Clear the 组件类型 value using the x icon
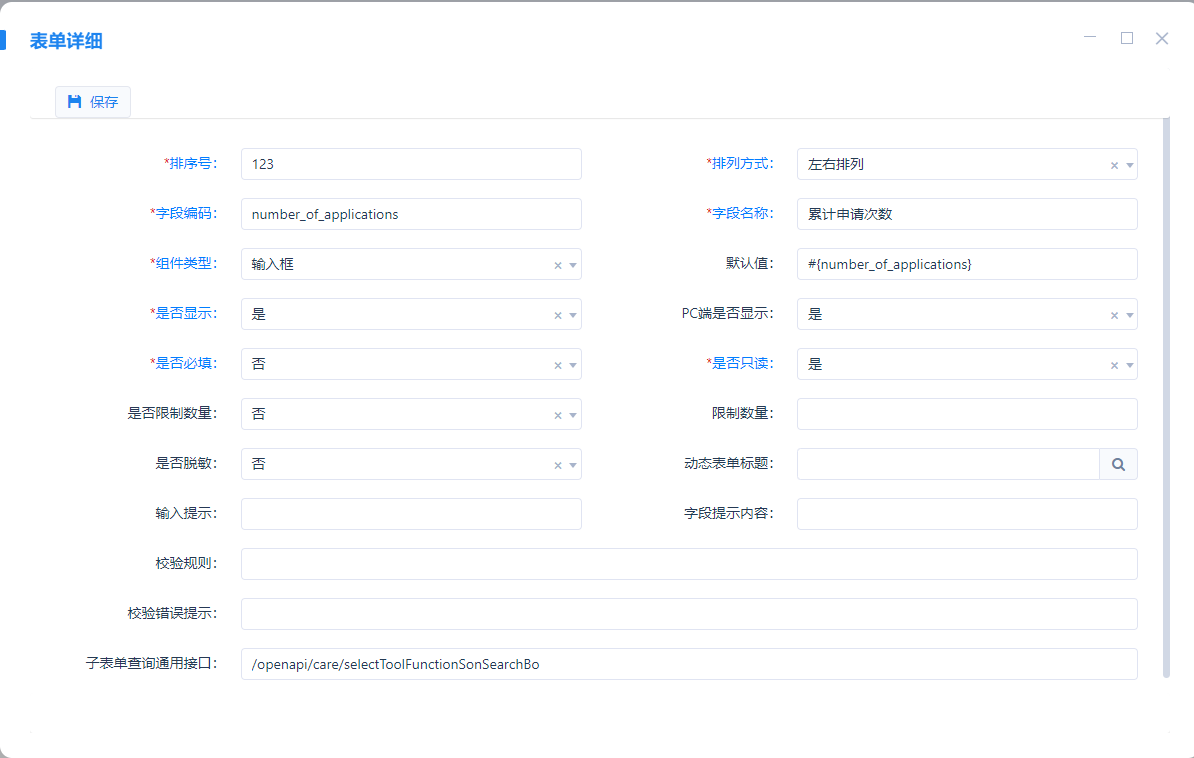 tap(558, 265)
